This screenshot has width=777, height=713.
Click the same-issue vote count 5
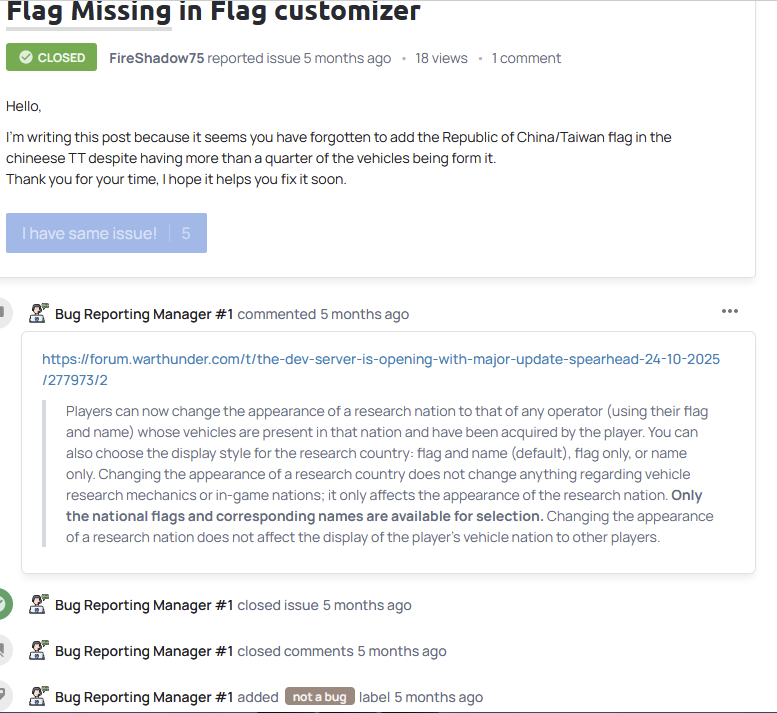click(186, 233)
